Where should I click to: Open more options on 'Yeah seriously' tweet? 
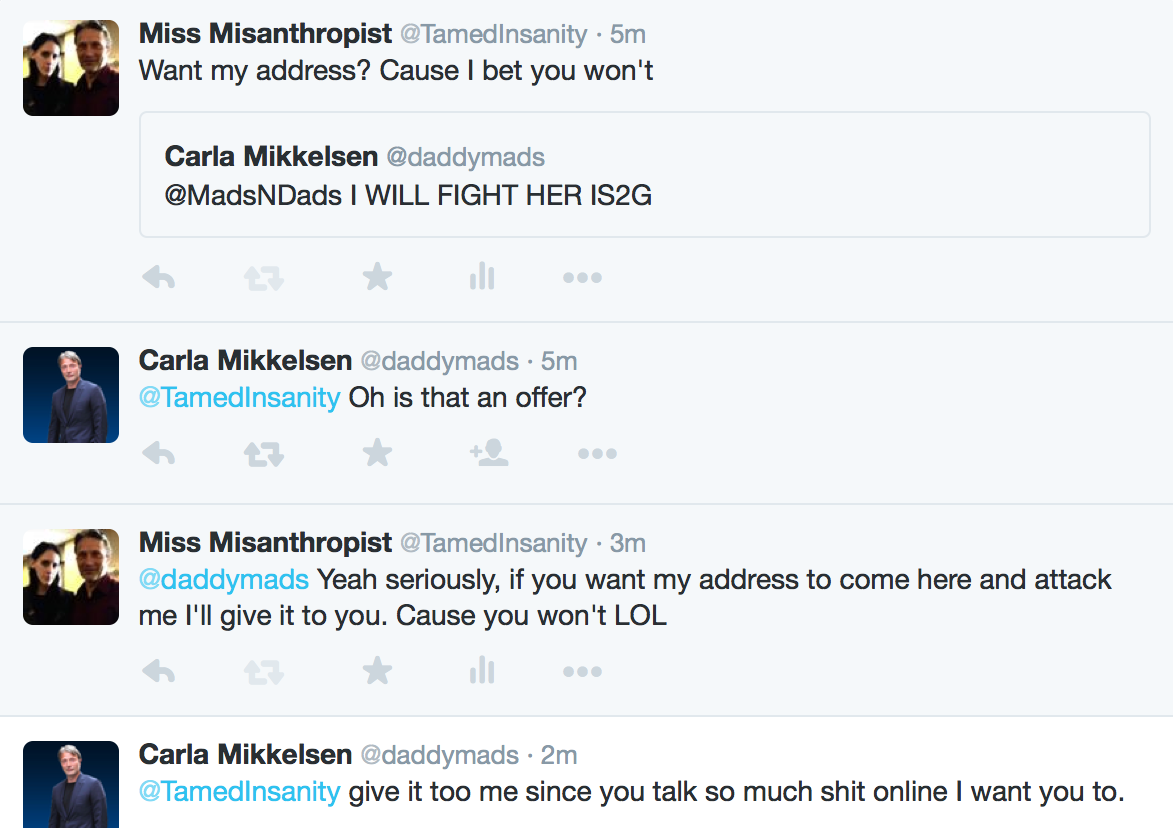582,672
